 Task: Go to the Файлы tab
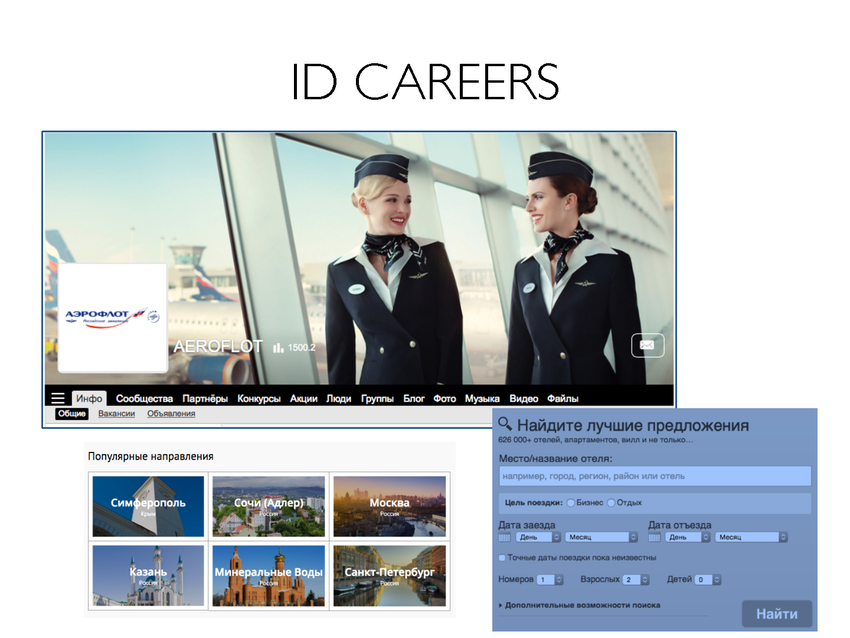click(x=563, y=398)
